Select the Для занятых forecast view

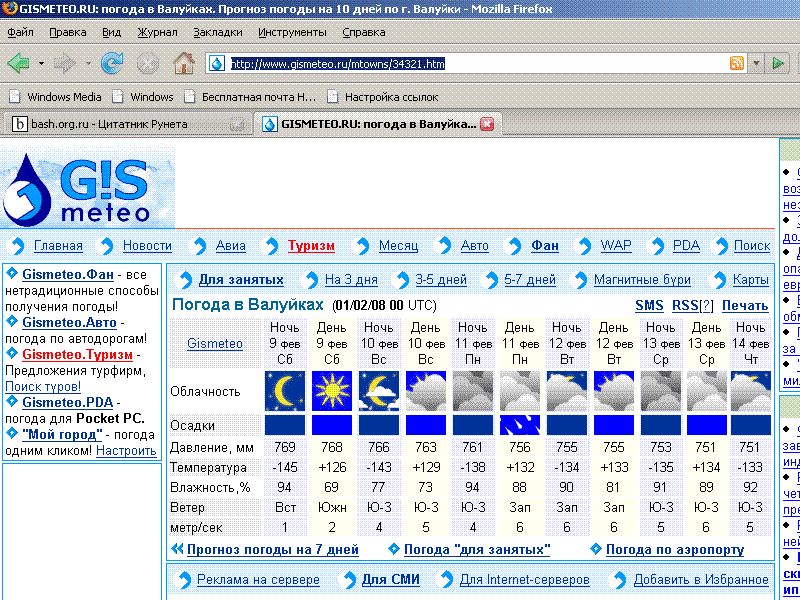coord(241,280)
